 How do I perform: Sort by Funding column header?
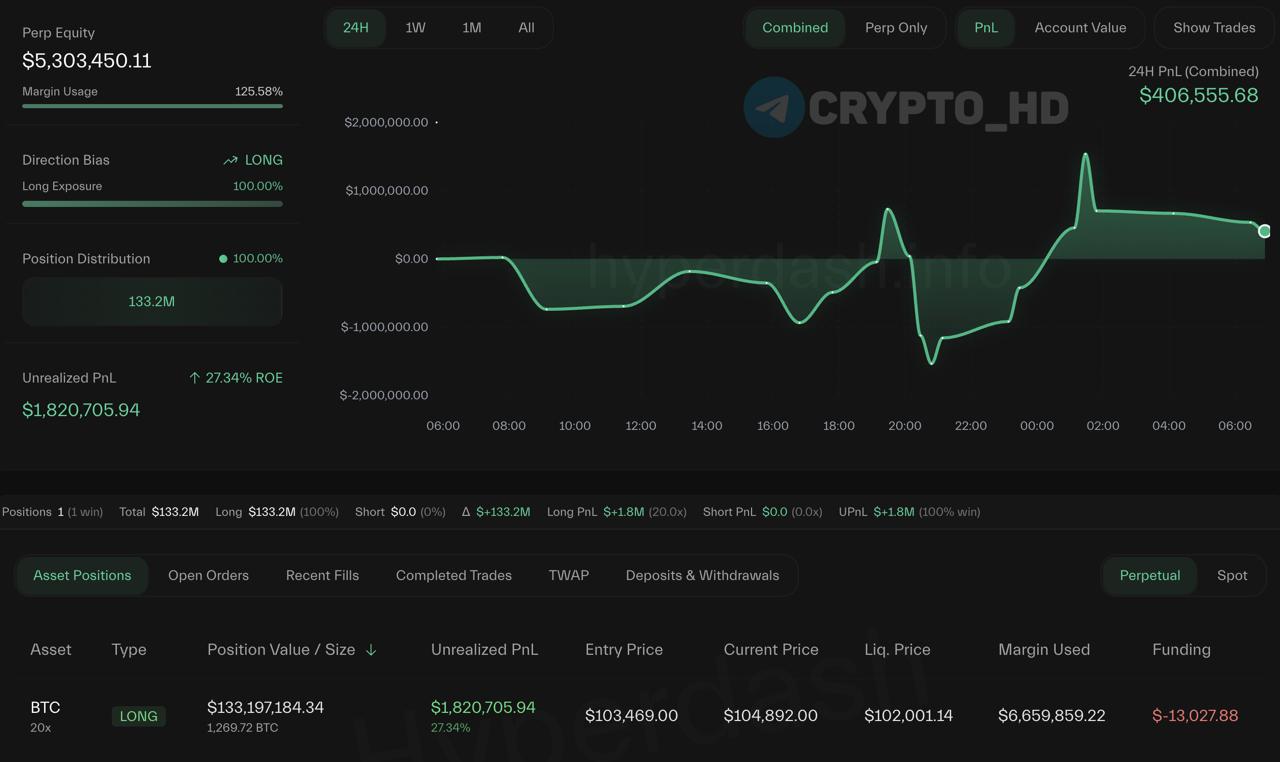tap(1181, 650)
